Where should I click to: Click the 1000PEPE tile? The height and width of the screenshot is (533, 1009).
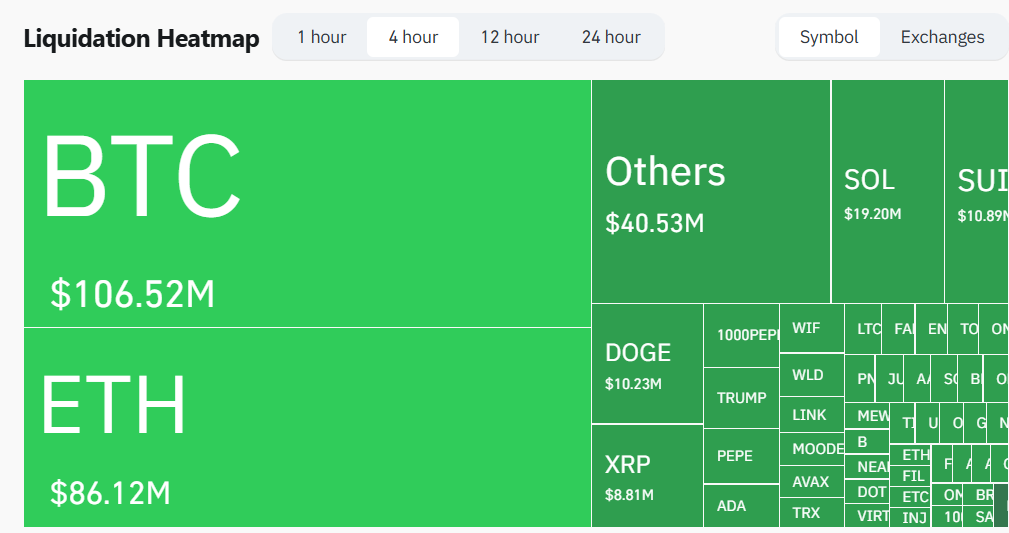pyautogui.click(x=742, y=335)
